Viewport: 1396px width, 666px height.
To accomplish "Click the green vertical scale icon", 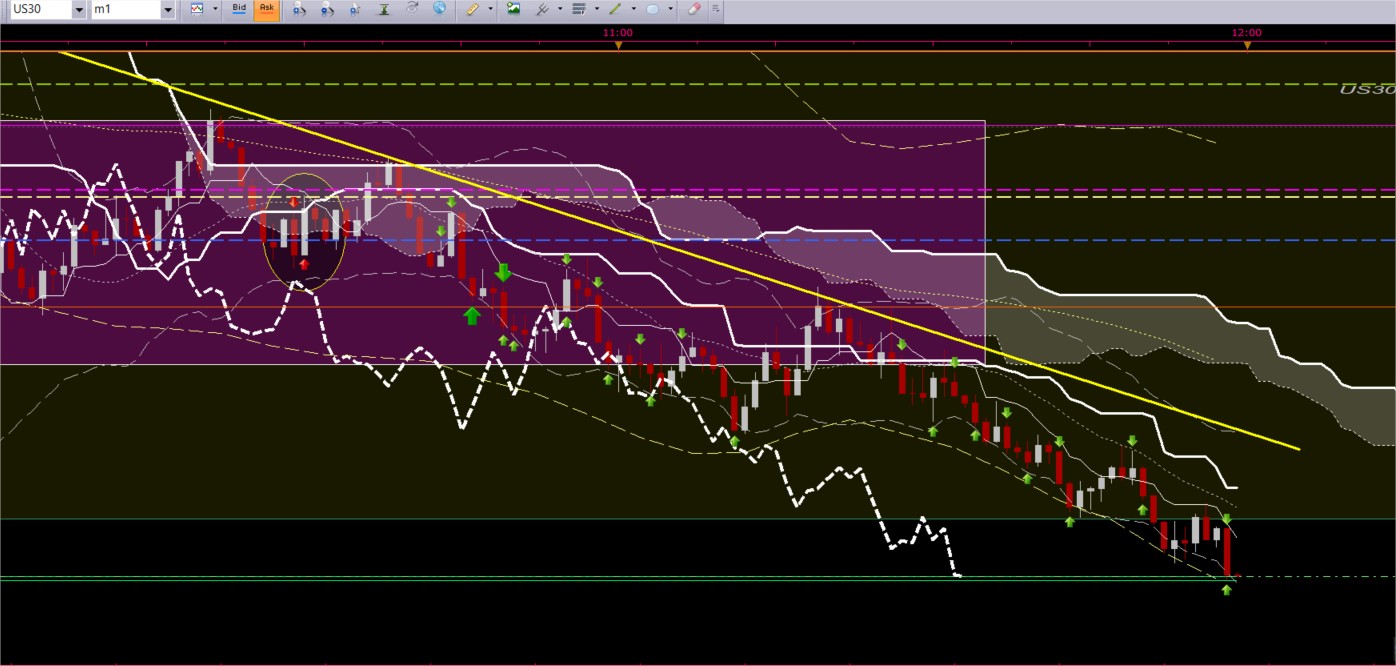I will point(384,9).
